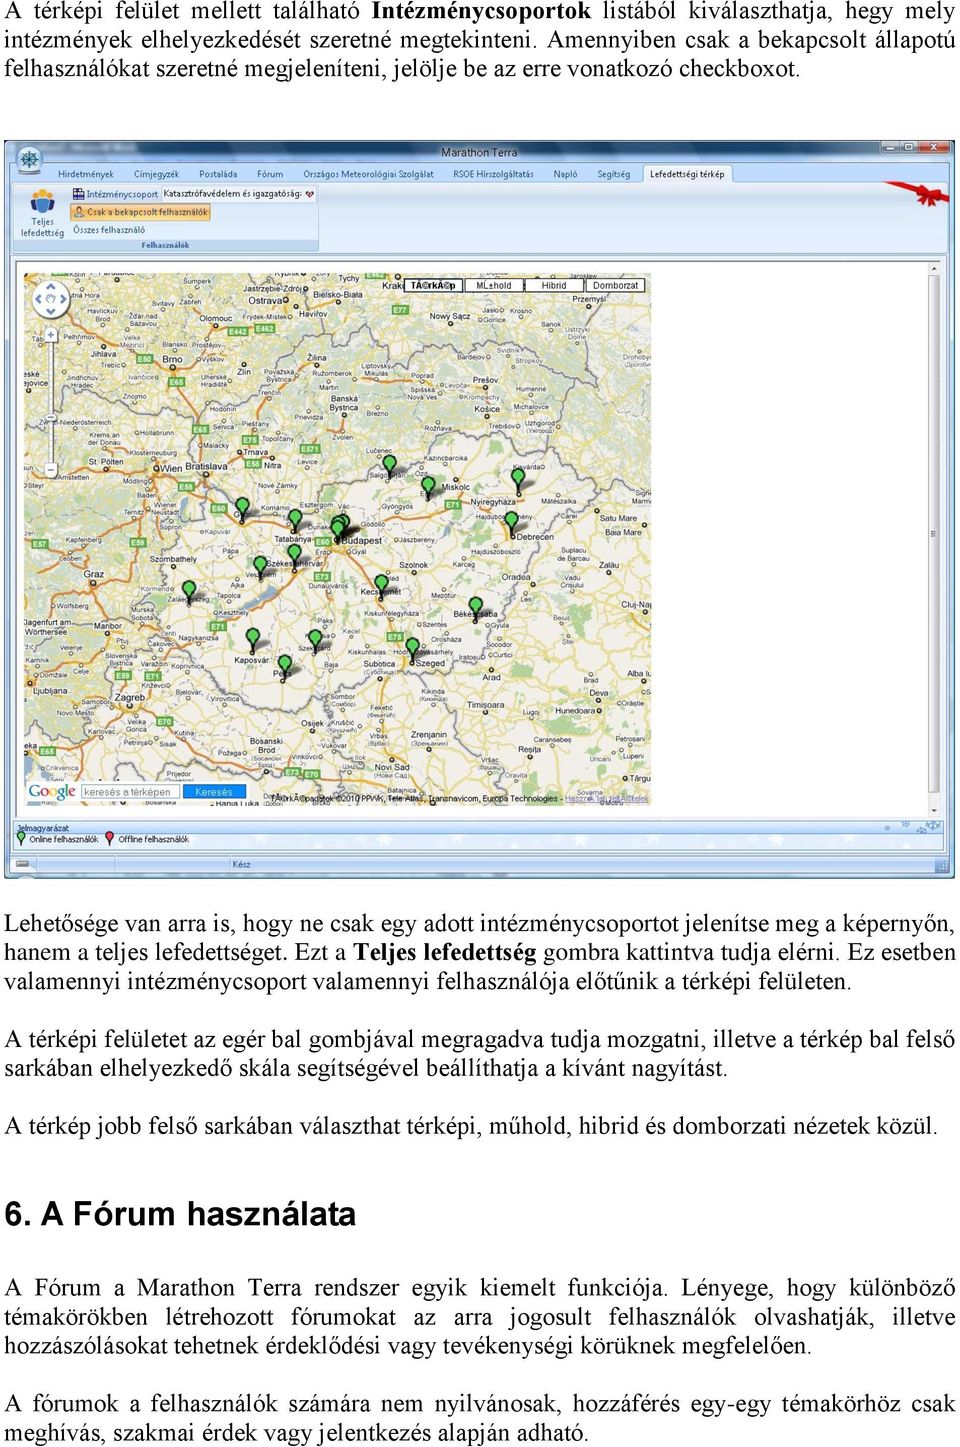This screenshot has height=1447, width=960.
Task: Click the Felhasználók ribbon group label
Action: point(165,245)
